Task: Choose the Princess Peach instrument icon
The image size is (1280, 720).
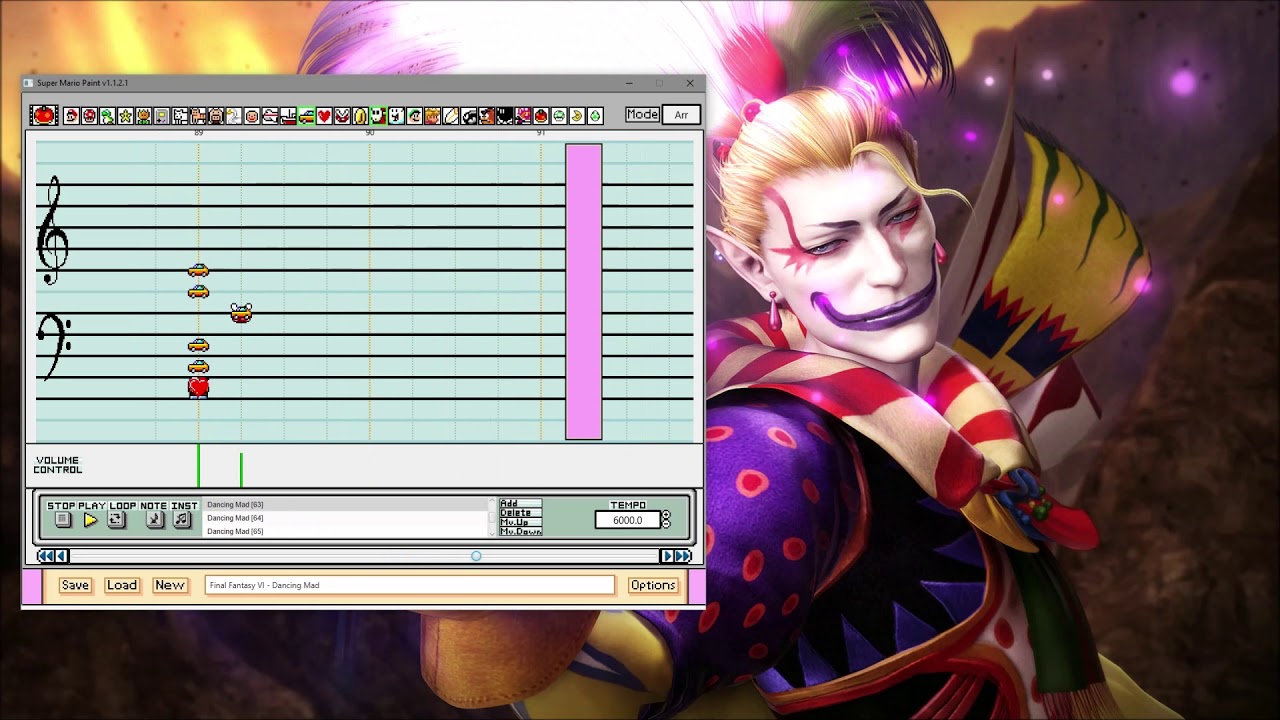Action: coord(432,116)
